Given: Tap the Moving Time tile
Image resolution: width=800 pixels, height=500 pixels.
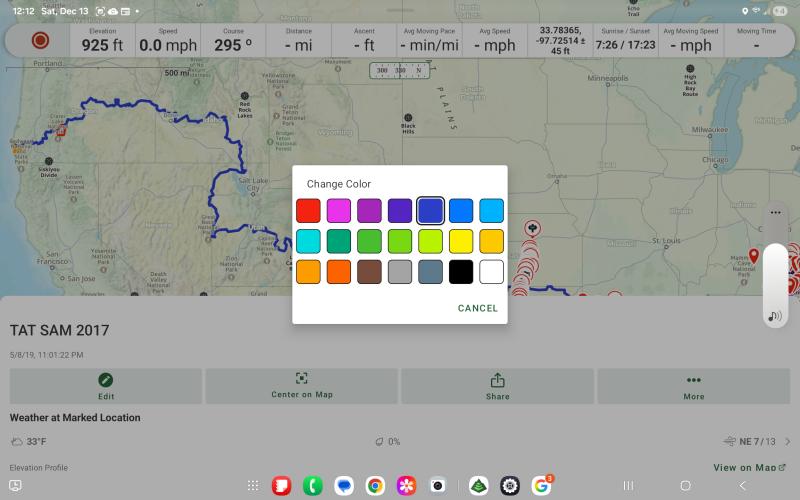Looking at the screenshot, I should [756, 40].
